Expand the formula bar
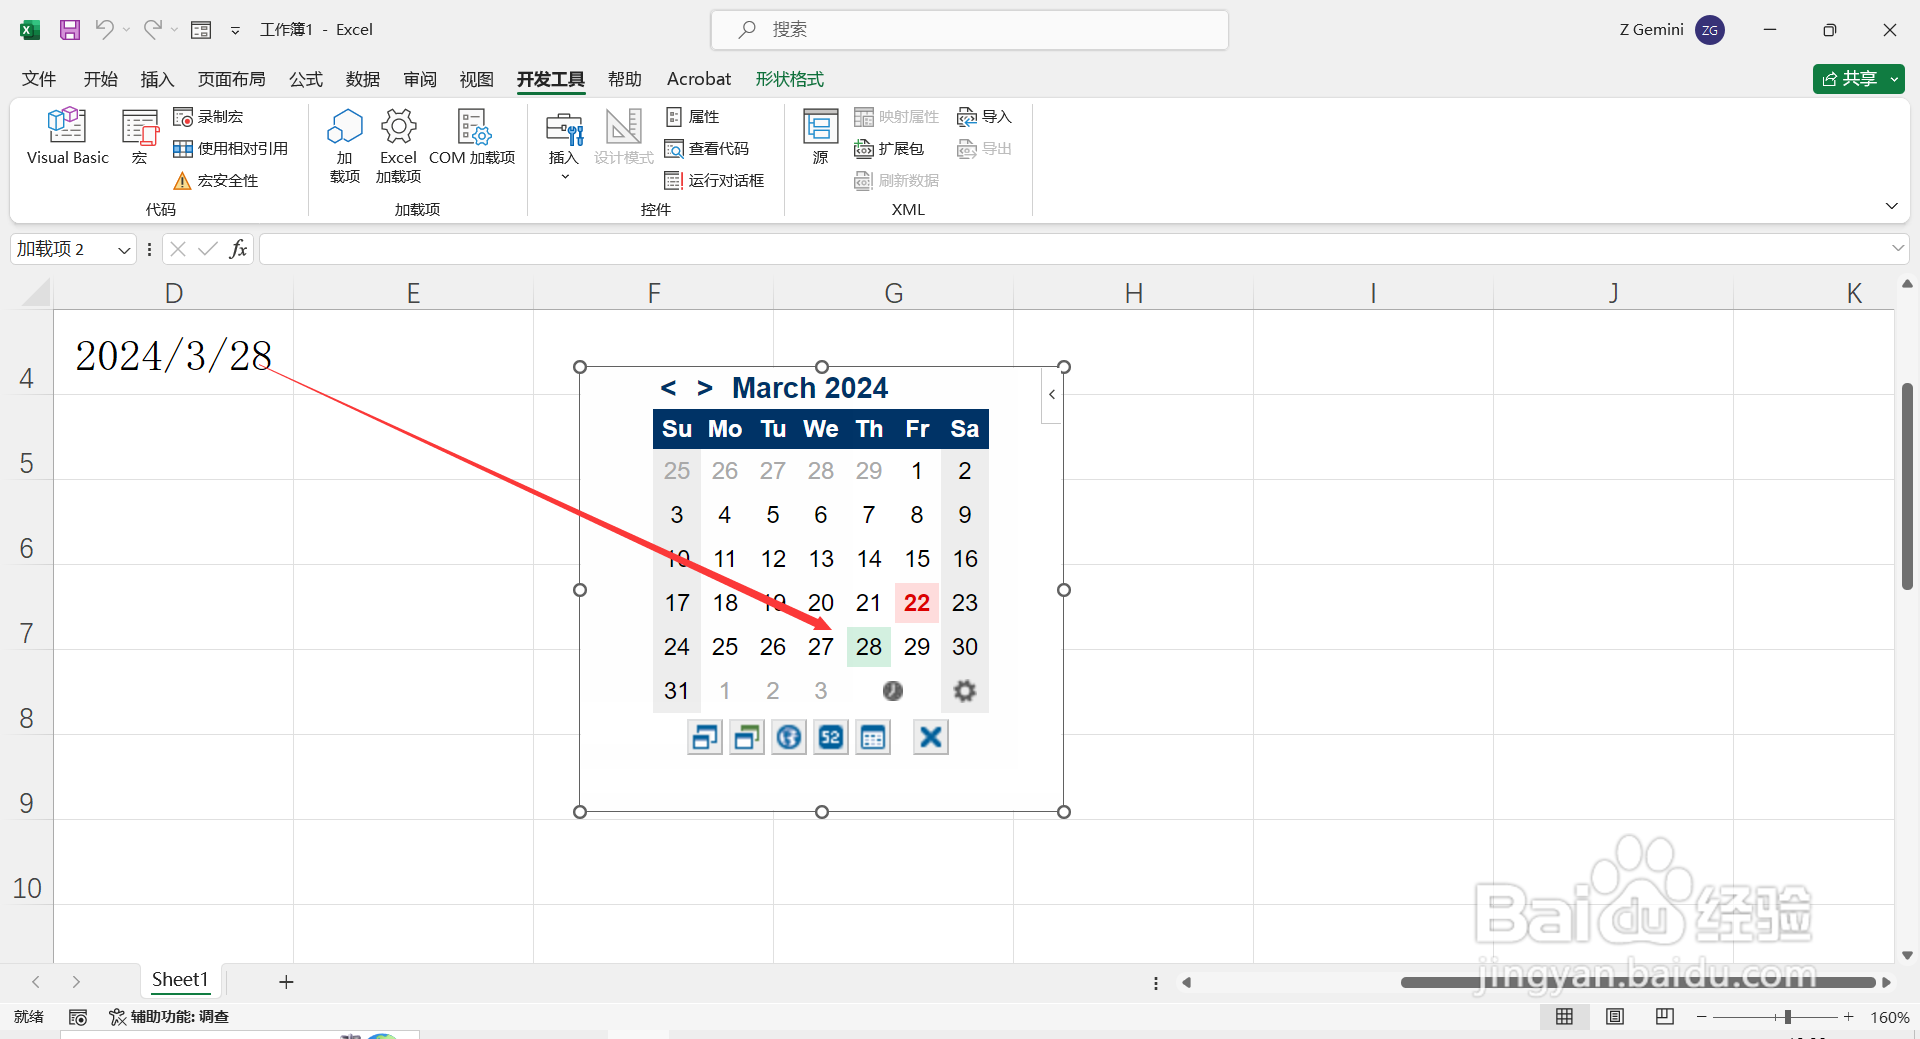This screenshot has height=1039, width=1920. pyautogui.click(x=1897, y=248)
